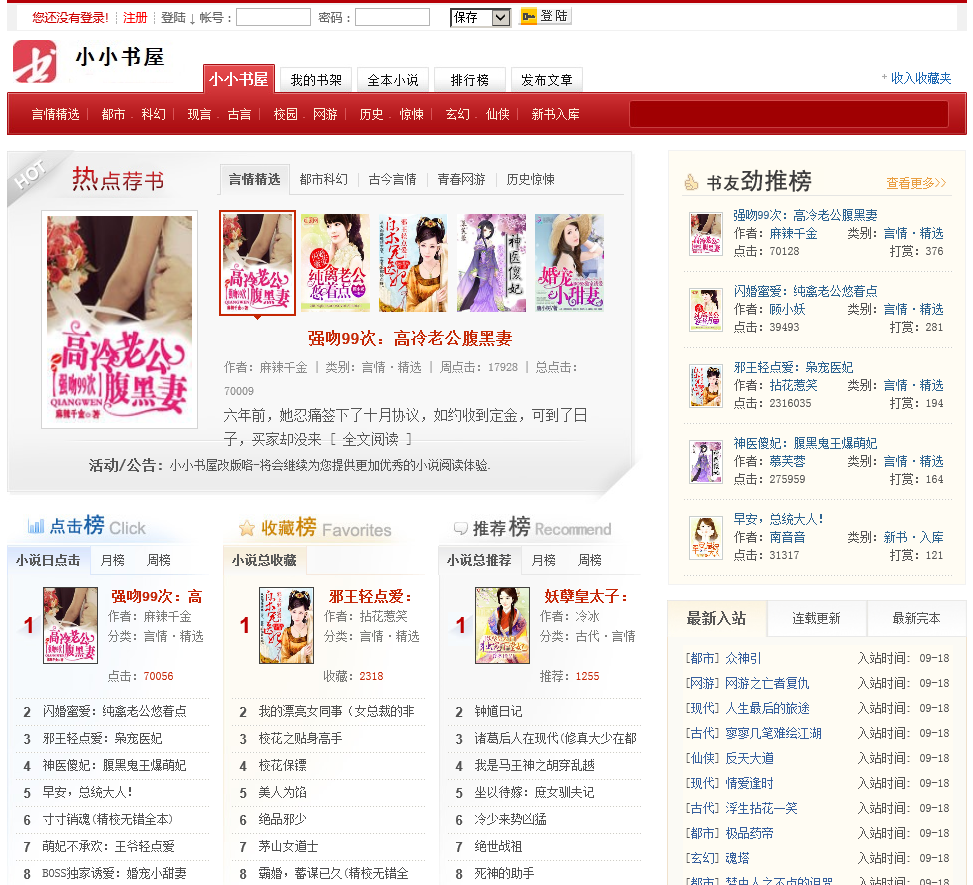Image resolution: width=973 pixels, height=885 pixels.
Task: Click 收入收藏夹 add to favorites link
Action: point(921,78)
